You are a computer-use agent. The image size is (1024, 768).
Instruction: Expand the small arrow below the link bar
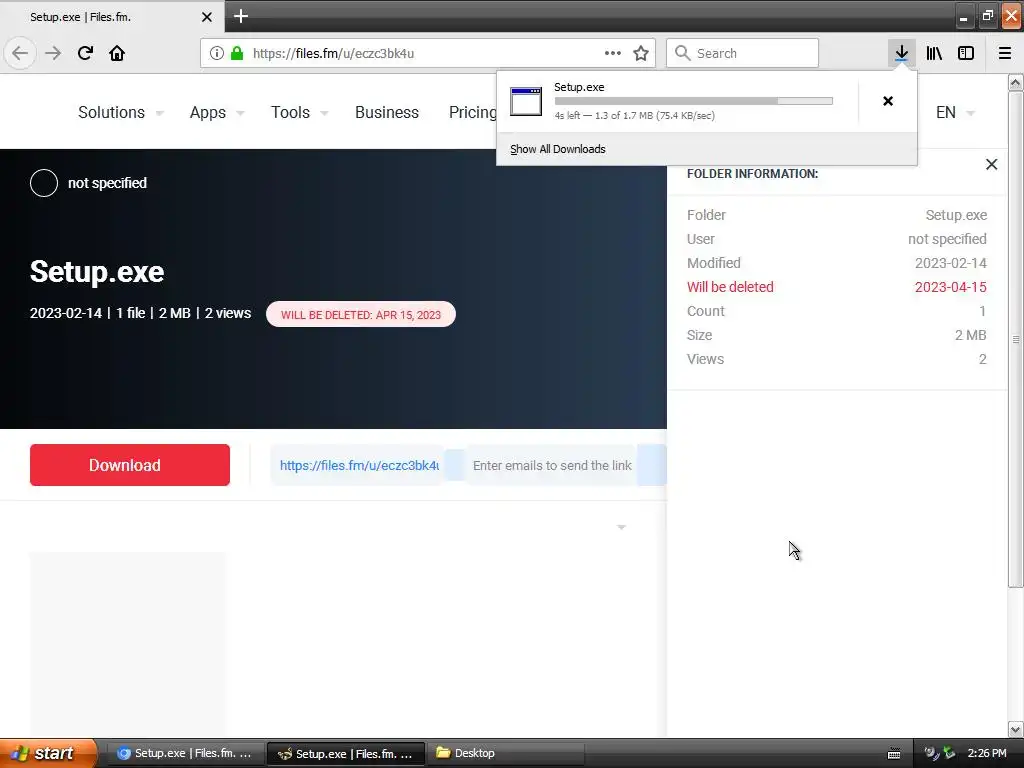621,527
